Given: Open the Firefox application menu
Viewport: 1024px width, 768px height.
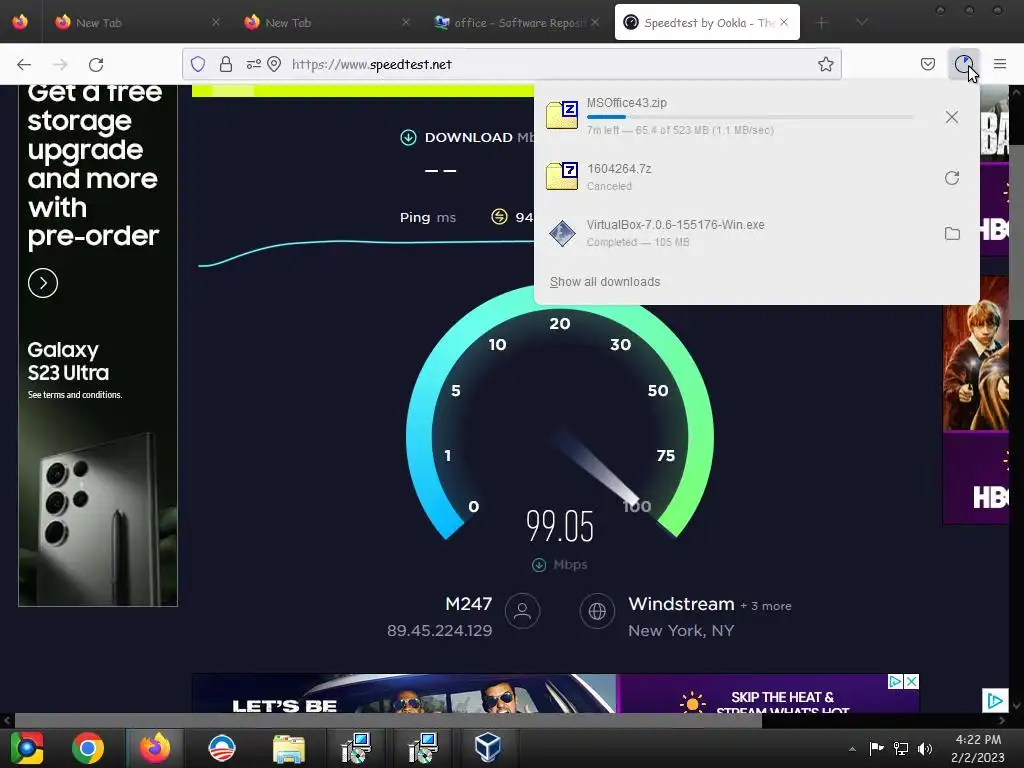Looking at the screenshot, I should tap(1000, 64).
